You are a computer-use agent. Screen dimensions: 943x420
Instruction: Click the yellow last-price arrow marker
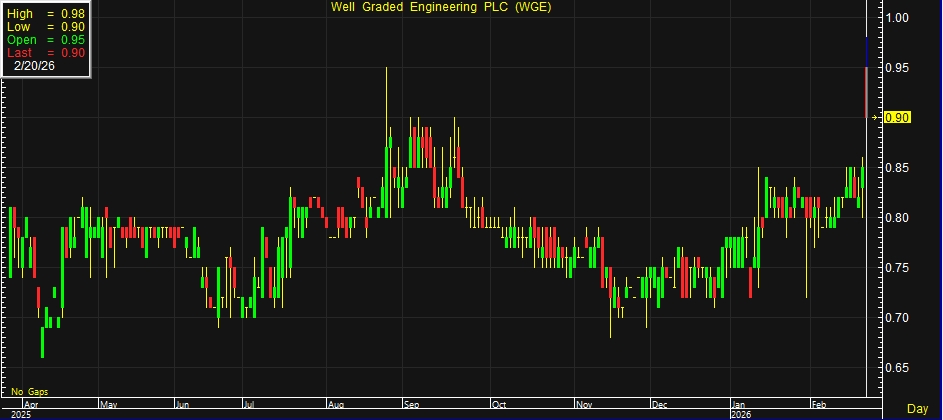click(x=874, y=118)
